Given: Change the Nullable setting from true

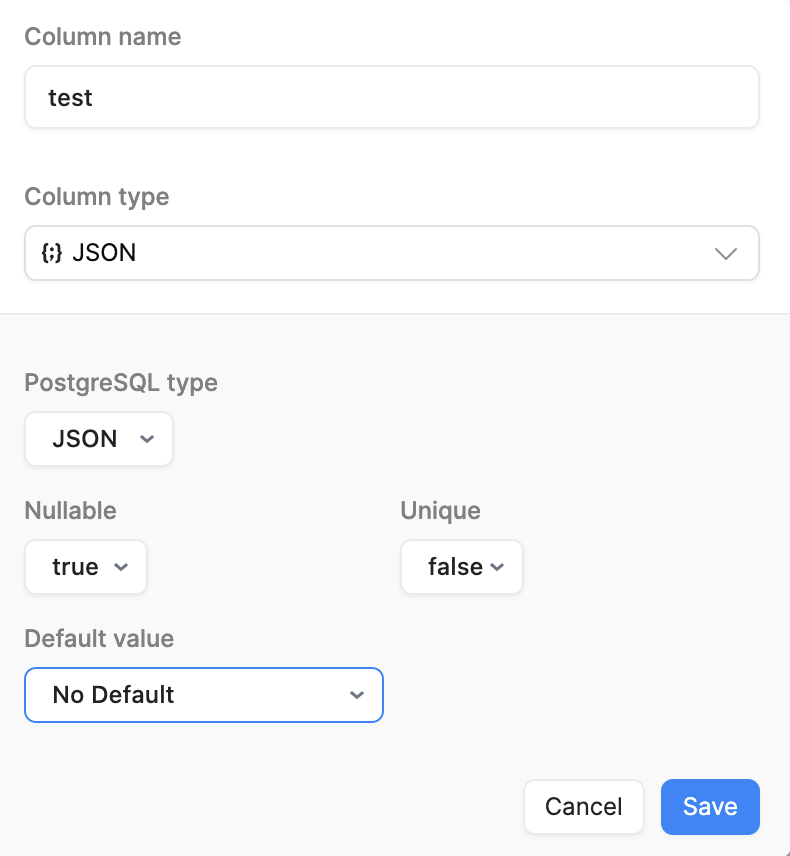Looking at the screenshot, I should pos(85,567).
